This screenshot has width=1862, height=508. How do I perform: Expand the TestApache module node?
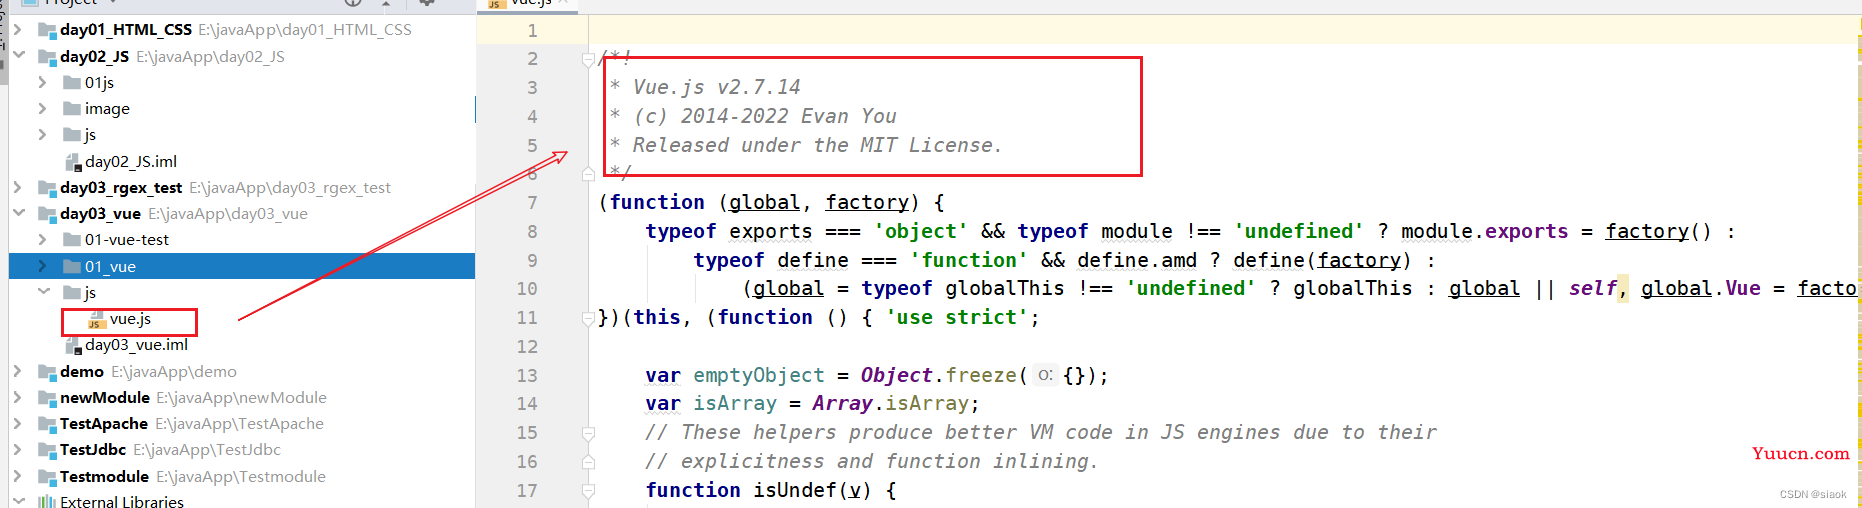pos(18,423)
